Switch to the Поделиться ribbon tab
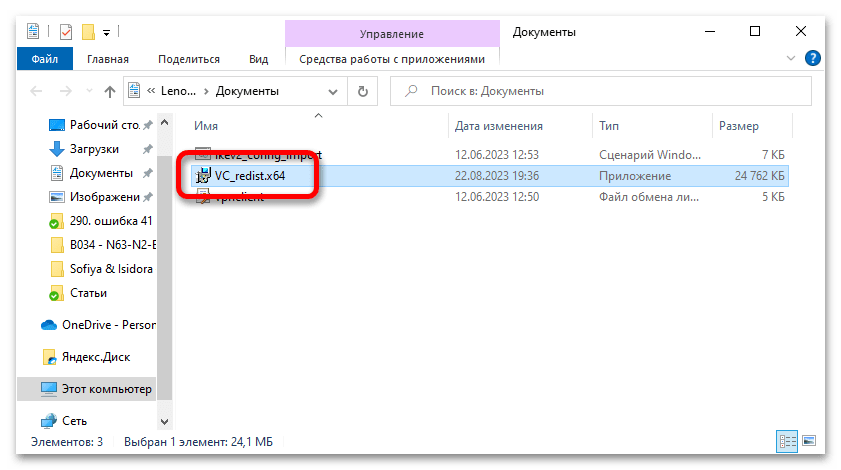841x470 pixels. click(189, 59)
